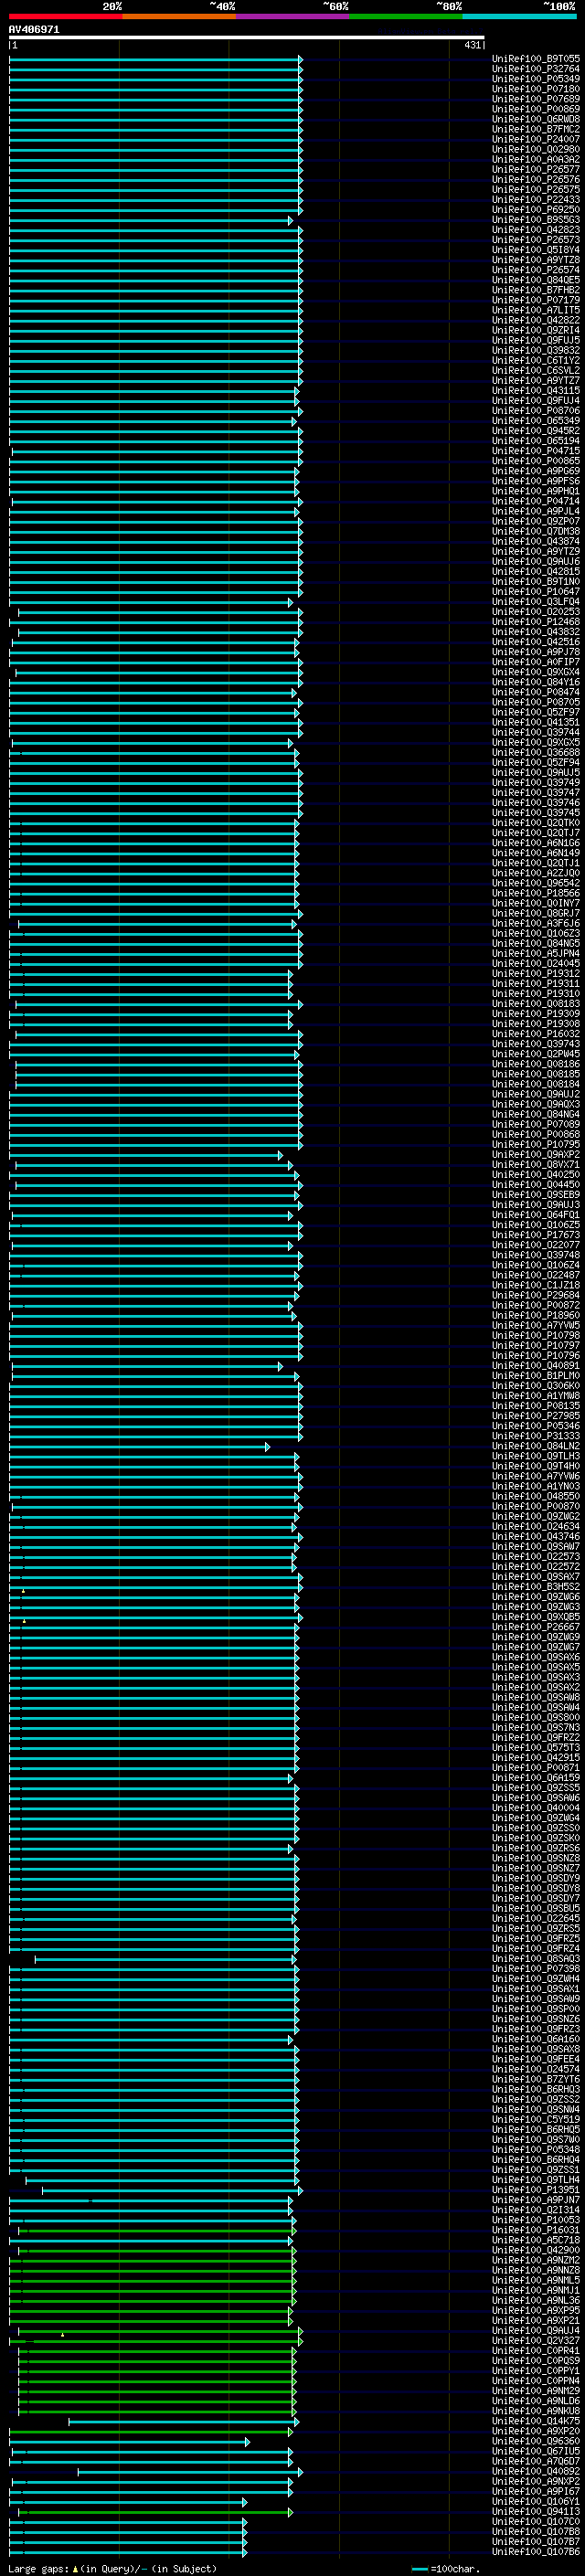This screenshot has height=2576, width=585.
Task: Open hit UniRef100_P05349
Action: pyautogui.click(x=536, y=79)
